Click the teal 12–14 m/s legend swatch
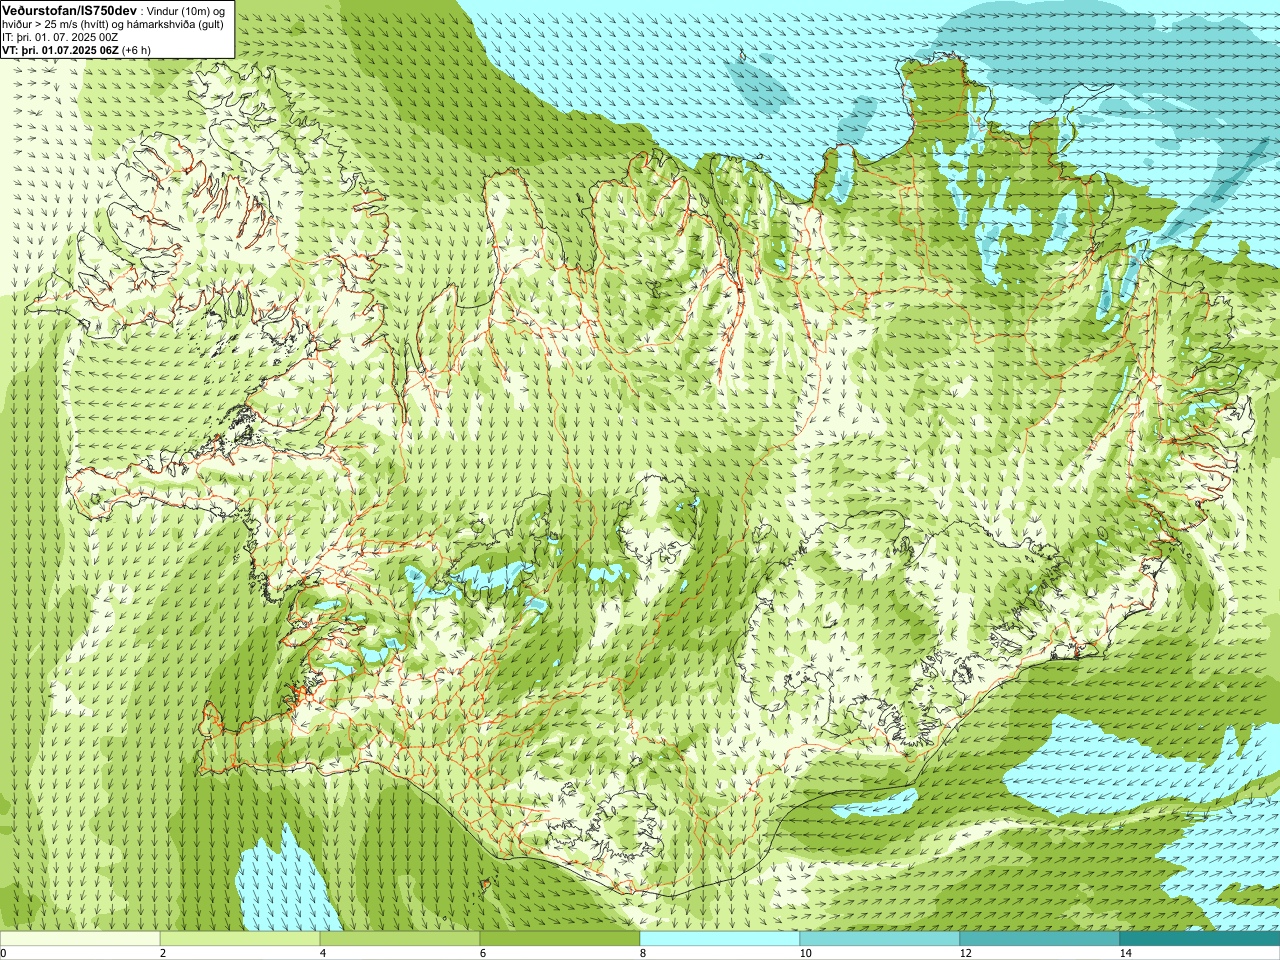This screenshot has width=1280, height=960. point(1040,940)
